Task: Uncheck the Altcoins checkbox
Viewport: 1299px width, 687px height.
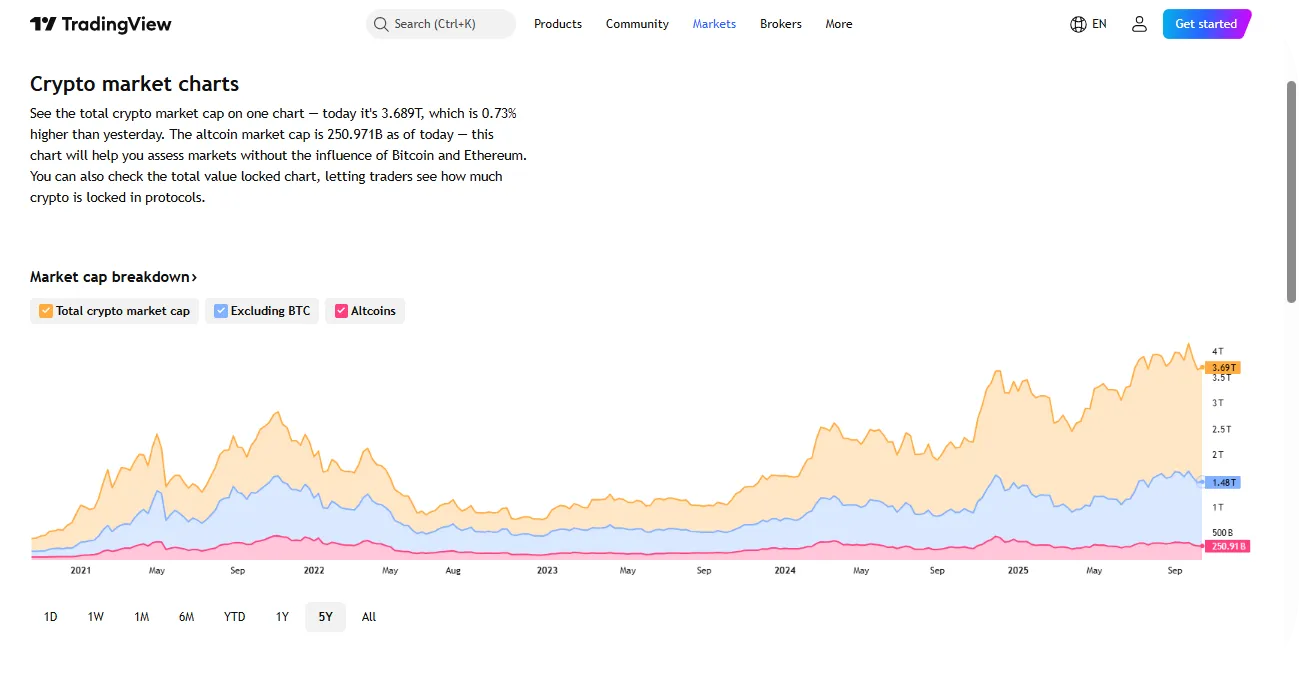Action: click(x=340, y=311)
